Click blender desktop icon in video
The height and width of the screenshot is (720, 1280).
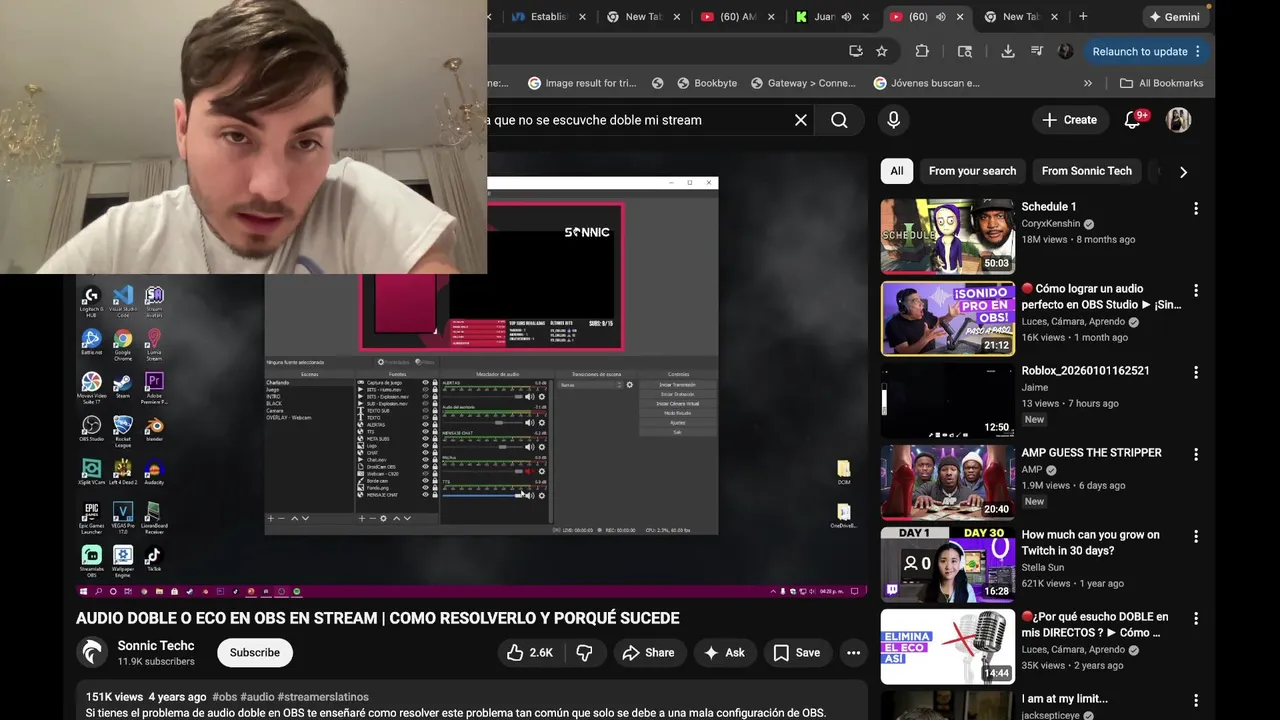point(154,429)
